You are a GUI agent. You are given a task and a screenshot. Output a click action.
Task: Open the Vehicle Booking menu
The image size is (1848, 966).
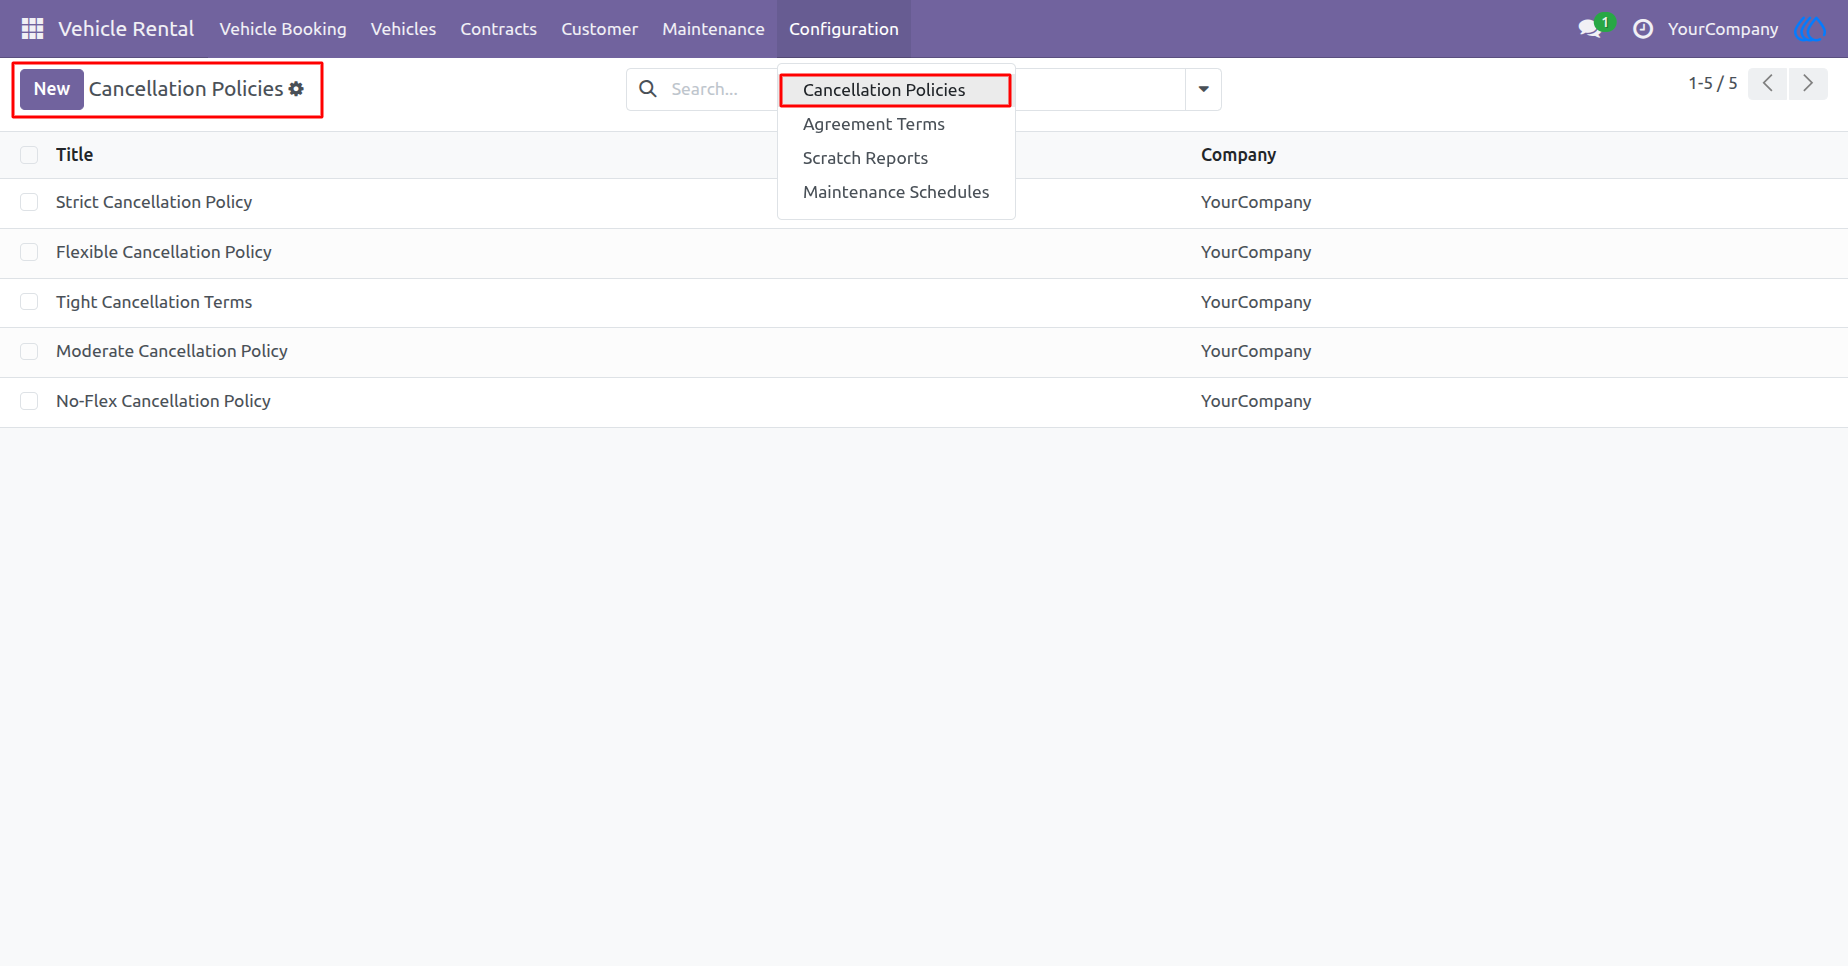pos(283,29)
